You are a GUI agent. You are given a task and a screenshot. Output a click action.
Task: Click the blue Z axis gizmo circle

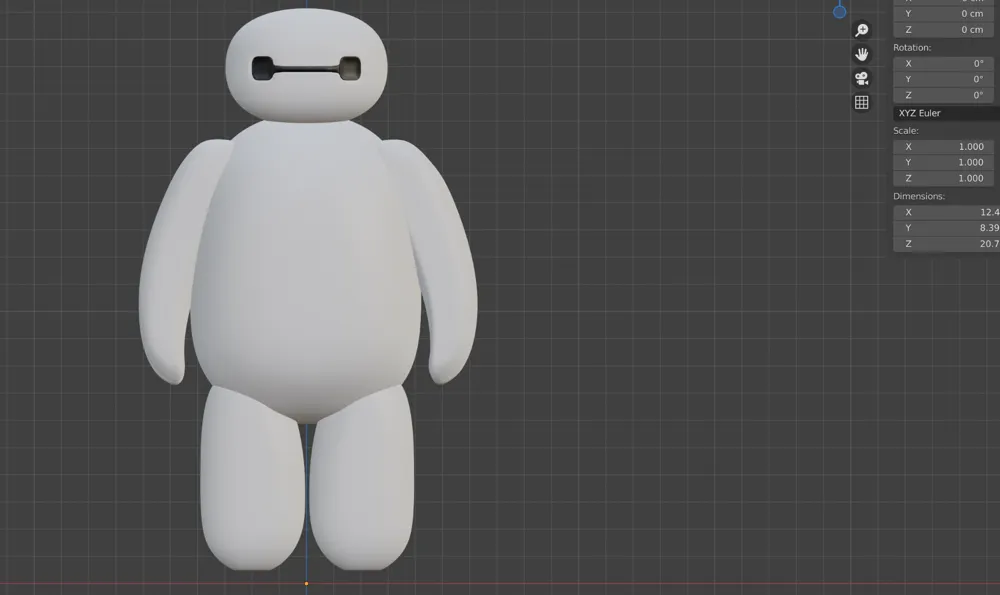click(840, 11)
